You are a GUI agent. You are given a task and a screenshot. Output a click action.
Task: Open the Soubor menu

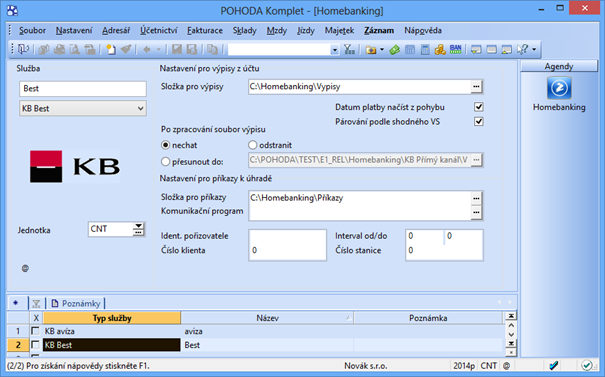click(x=32, y=30)
